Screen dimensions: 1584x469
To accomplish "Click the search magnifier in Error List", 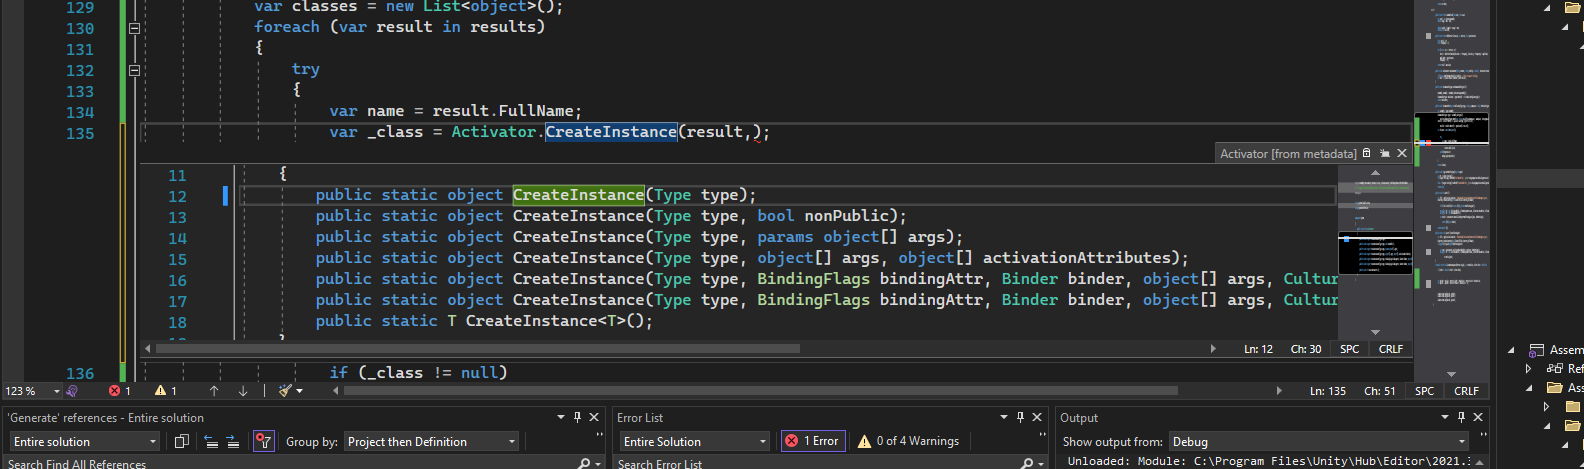I will coord(1026,463).
